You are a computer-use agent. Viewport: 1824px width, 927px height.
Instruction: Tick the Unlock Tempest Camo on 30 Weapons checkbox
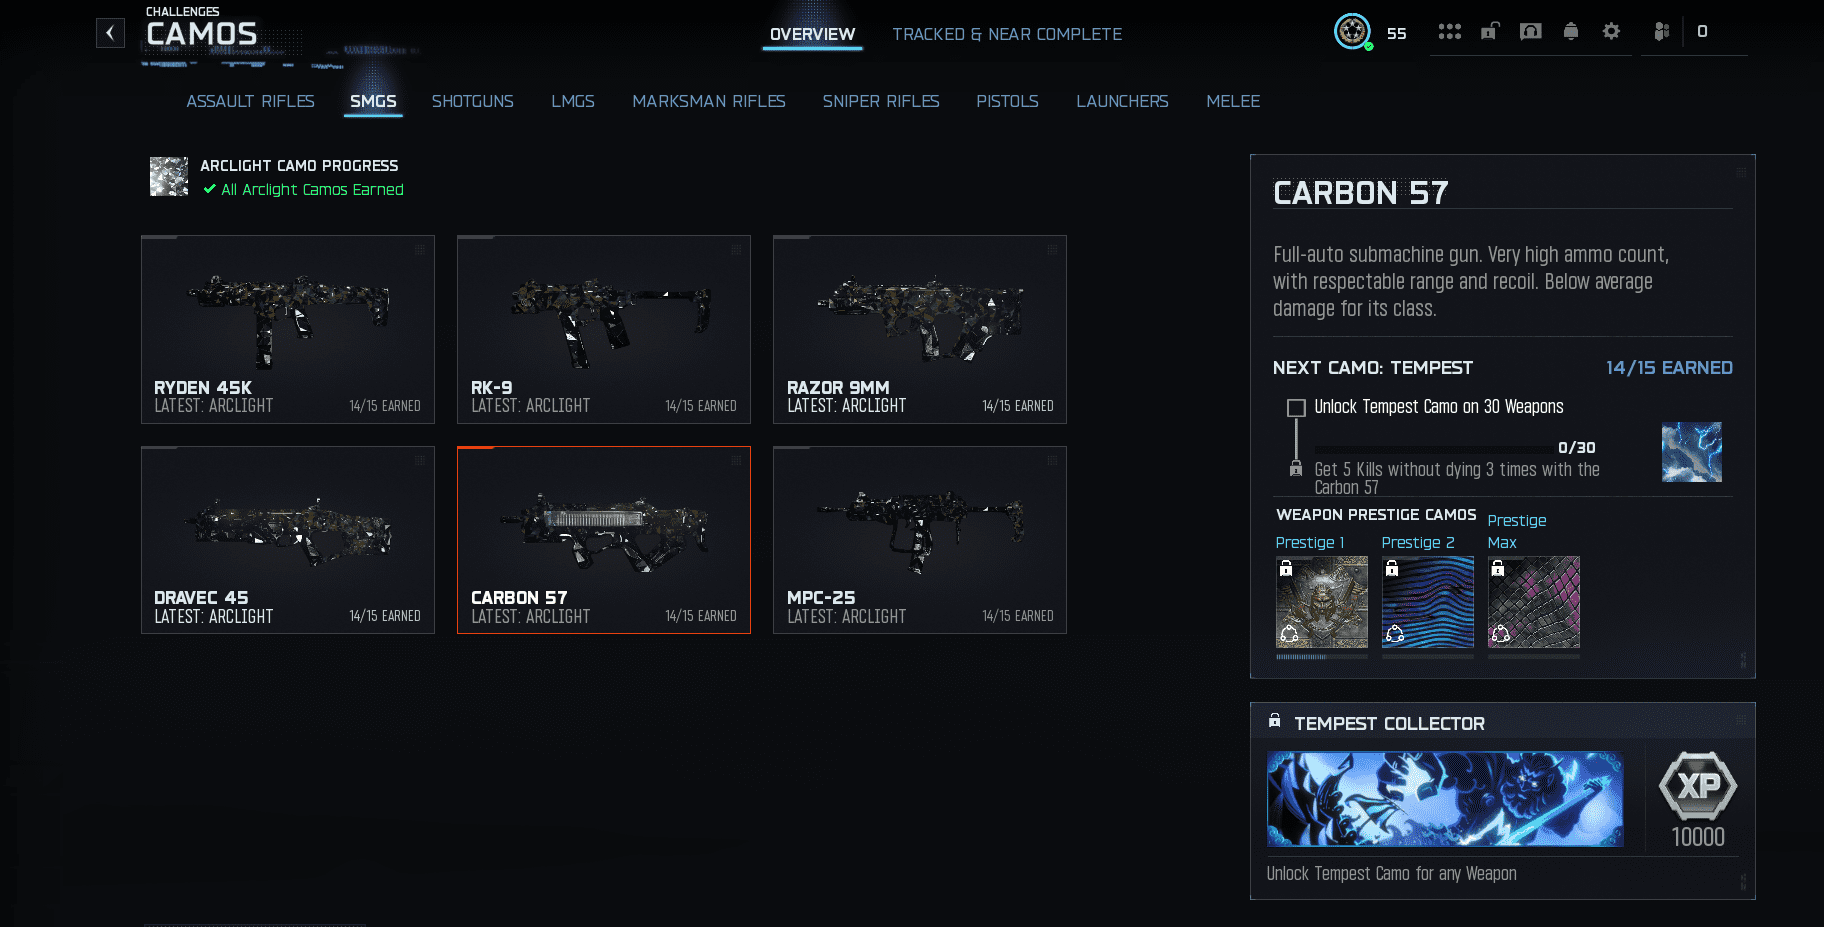coord(1296,408)
